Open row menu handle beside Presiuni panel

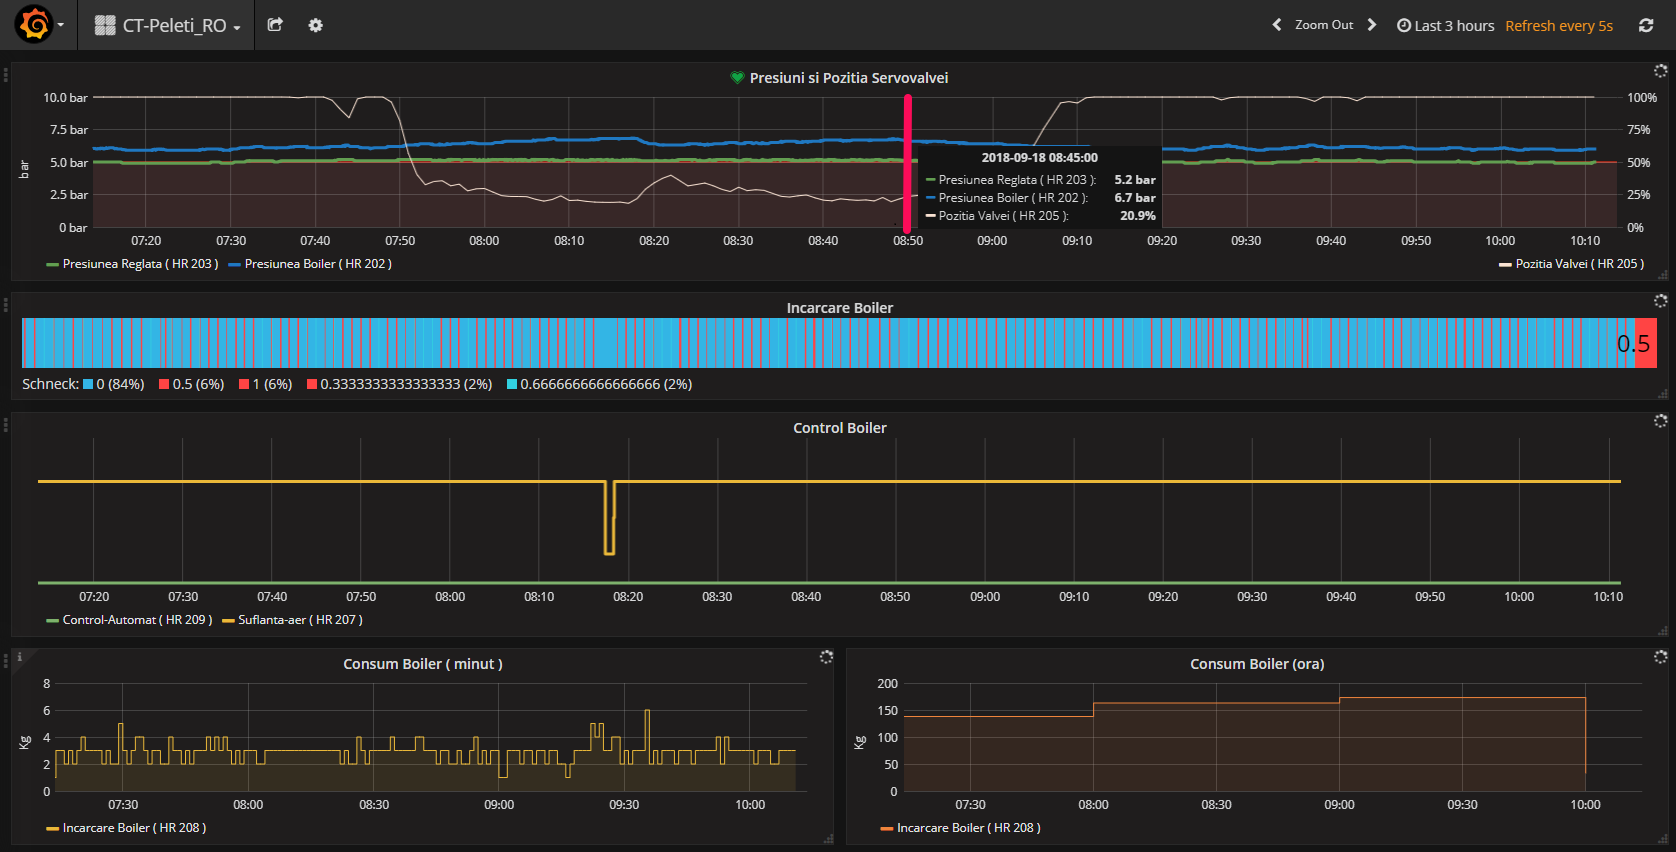pyautogui.click(x=5, y=75)
